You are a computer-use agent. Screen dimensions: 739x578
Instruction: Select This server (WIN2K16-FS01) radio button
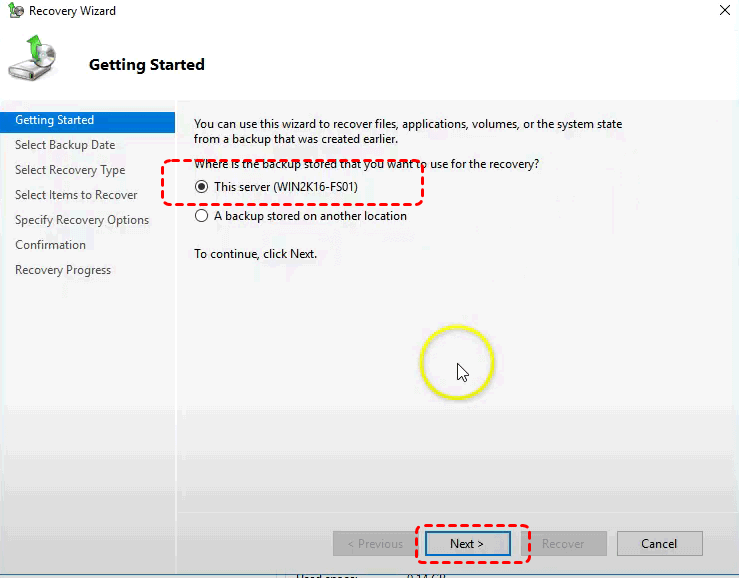coord(202,186)
